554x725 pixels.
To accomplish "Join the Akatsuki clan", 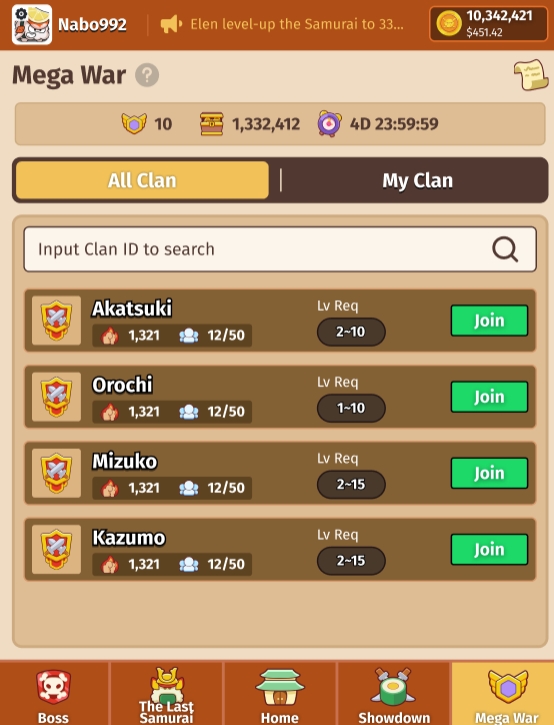I will coord(489,320).
